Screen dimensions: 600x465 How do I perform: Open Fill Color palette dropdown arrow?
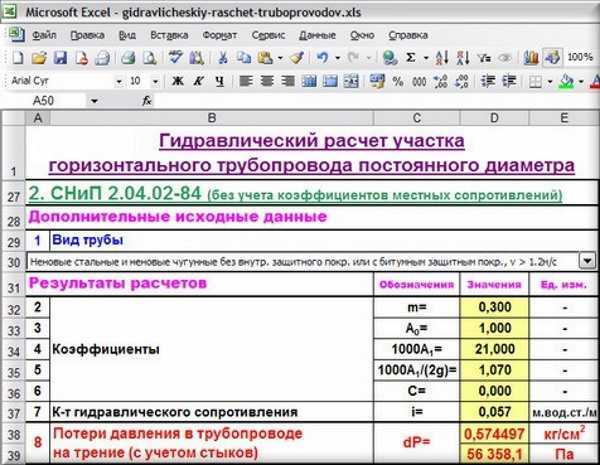581,82
